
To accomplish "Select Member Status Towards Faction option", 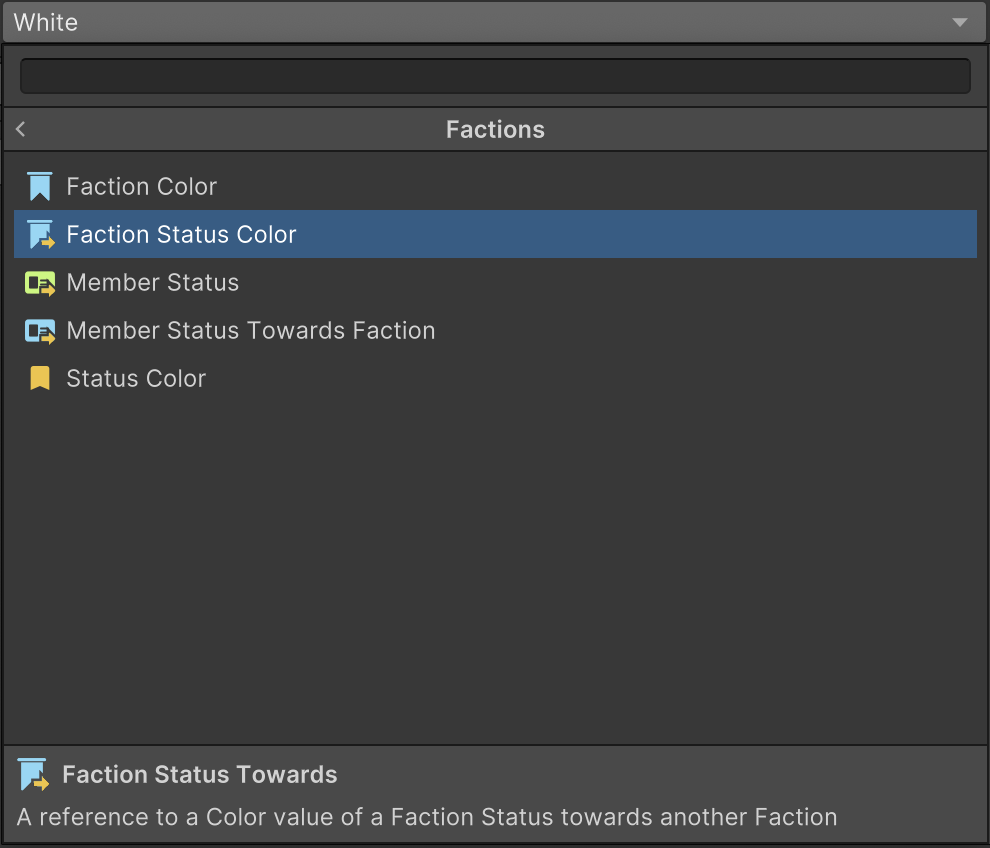I will [x=495, y=330].
